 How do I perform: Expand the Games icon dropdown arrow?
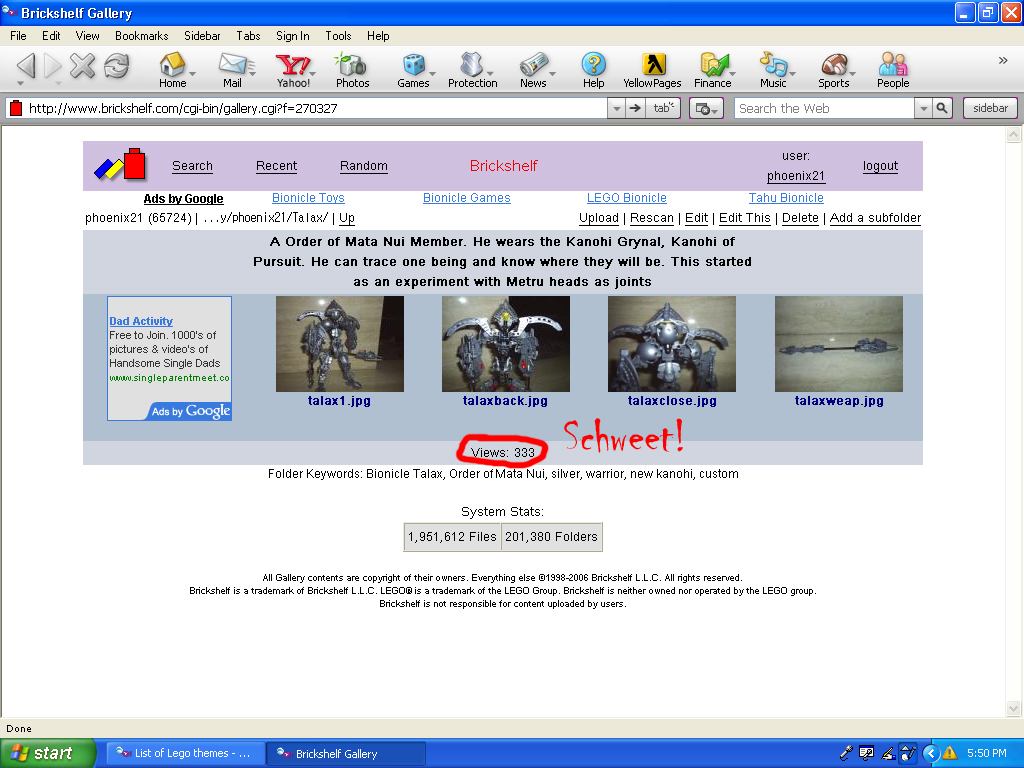433,73
